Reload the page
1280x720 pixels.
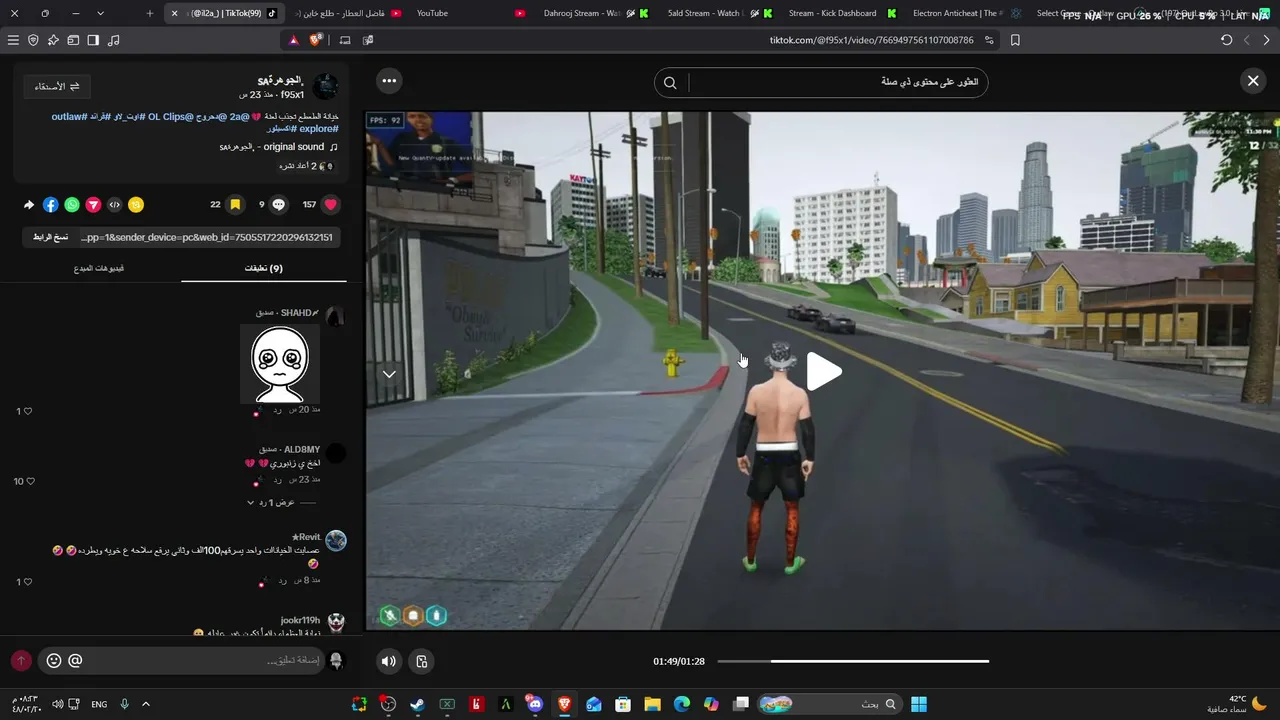coord(1227,40)
